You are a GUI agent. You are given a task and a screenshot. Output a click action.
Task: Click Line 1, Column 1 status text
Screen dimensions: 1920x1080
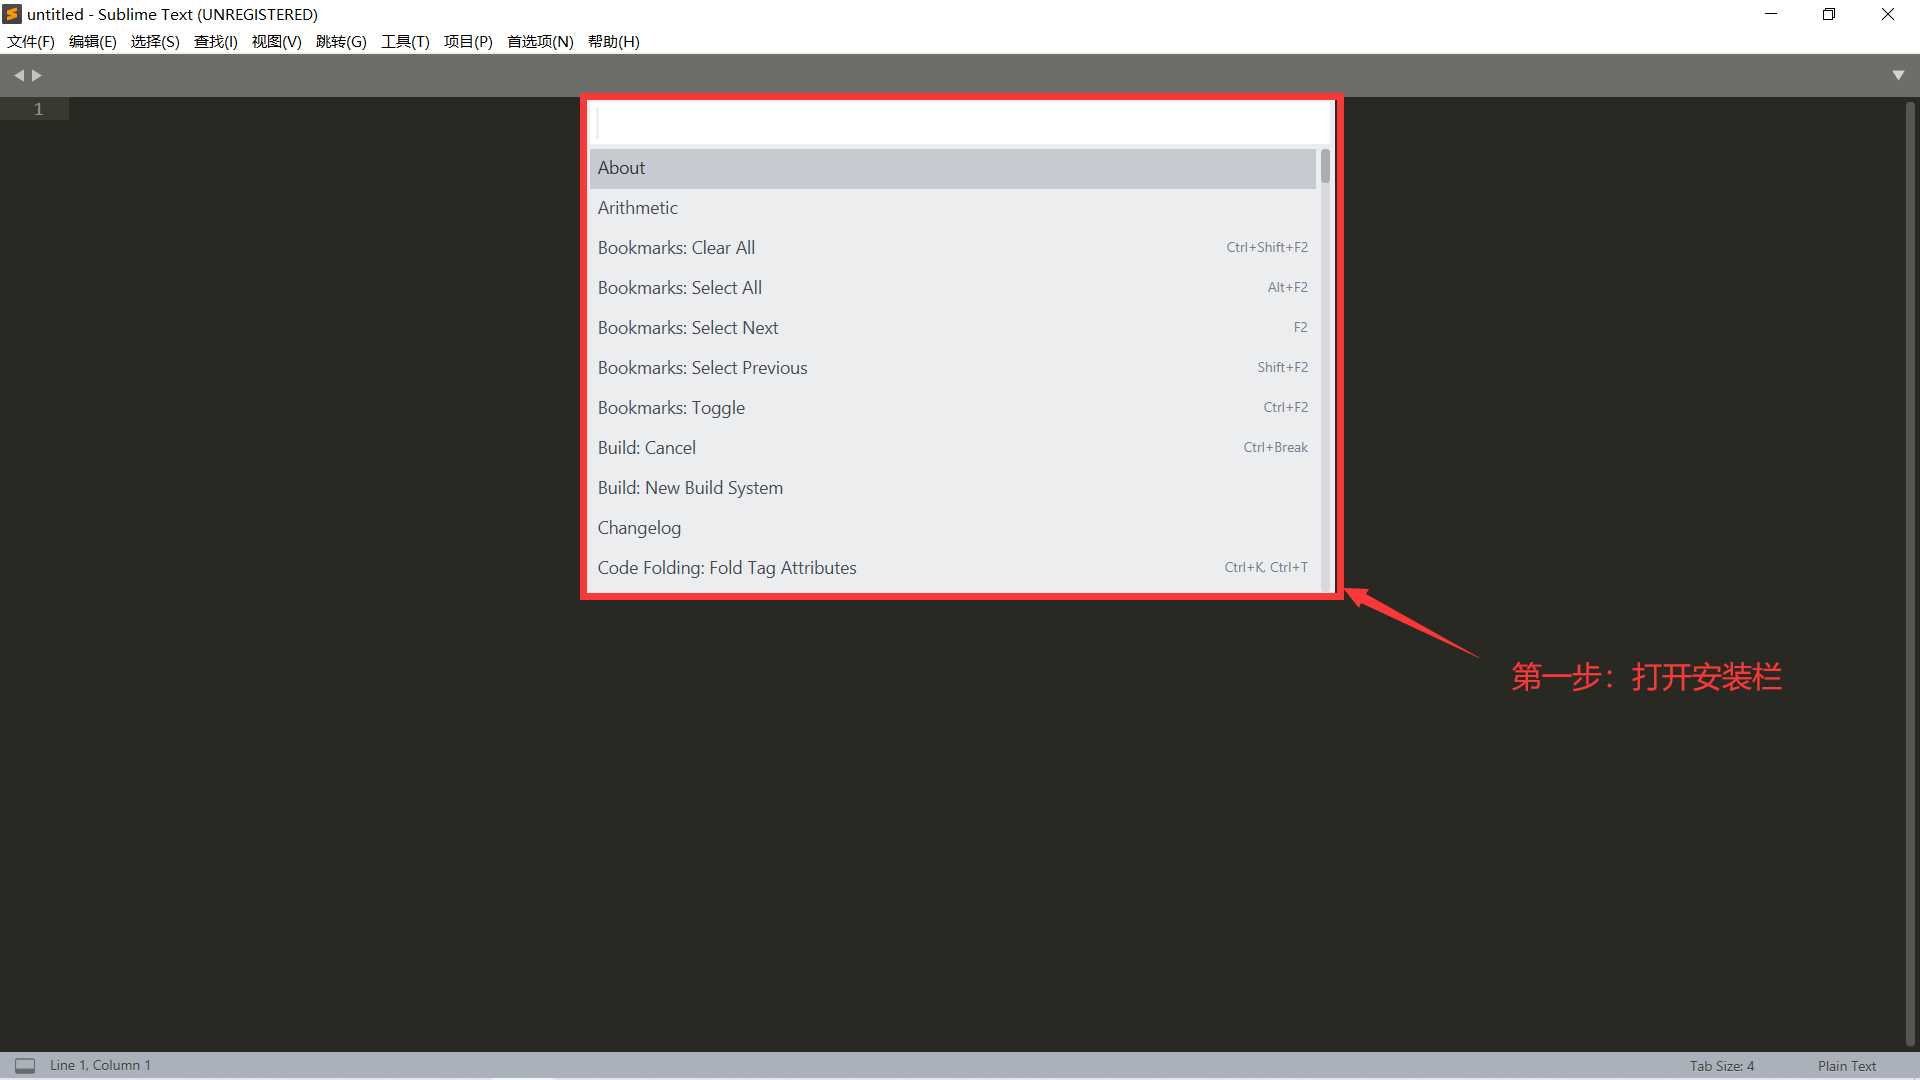100,1066
